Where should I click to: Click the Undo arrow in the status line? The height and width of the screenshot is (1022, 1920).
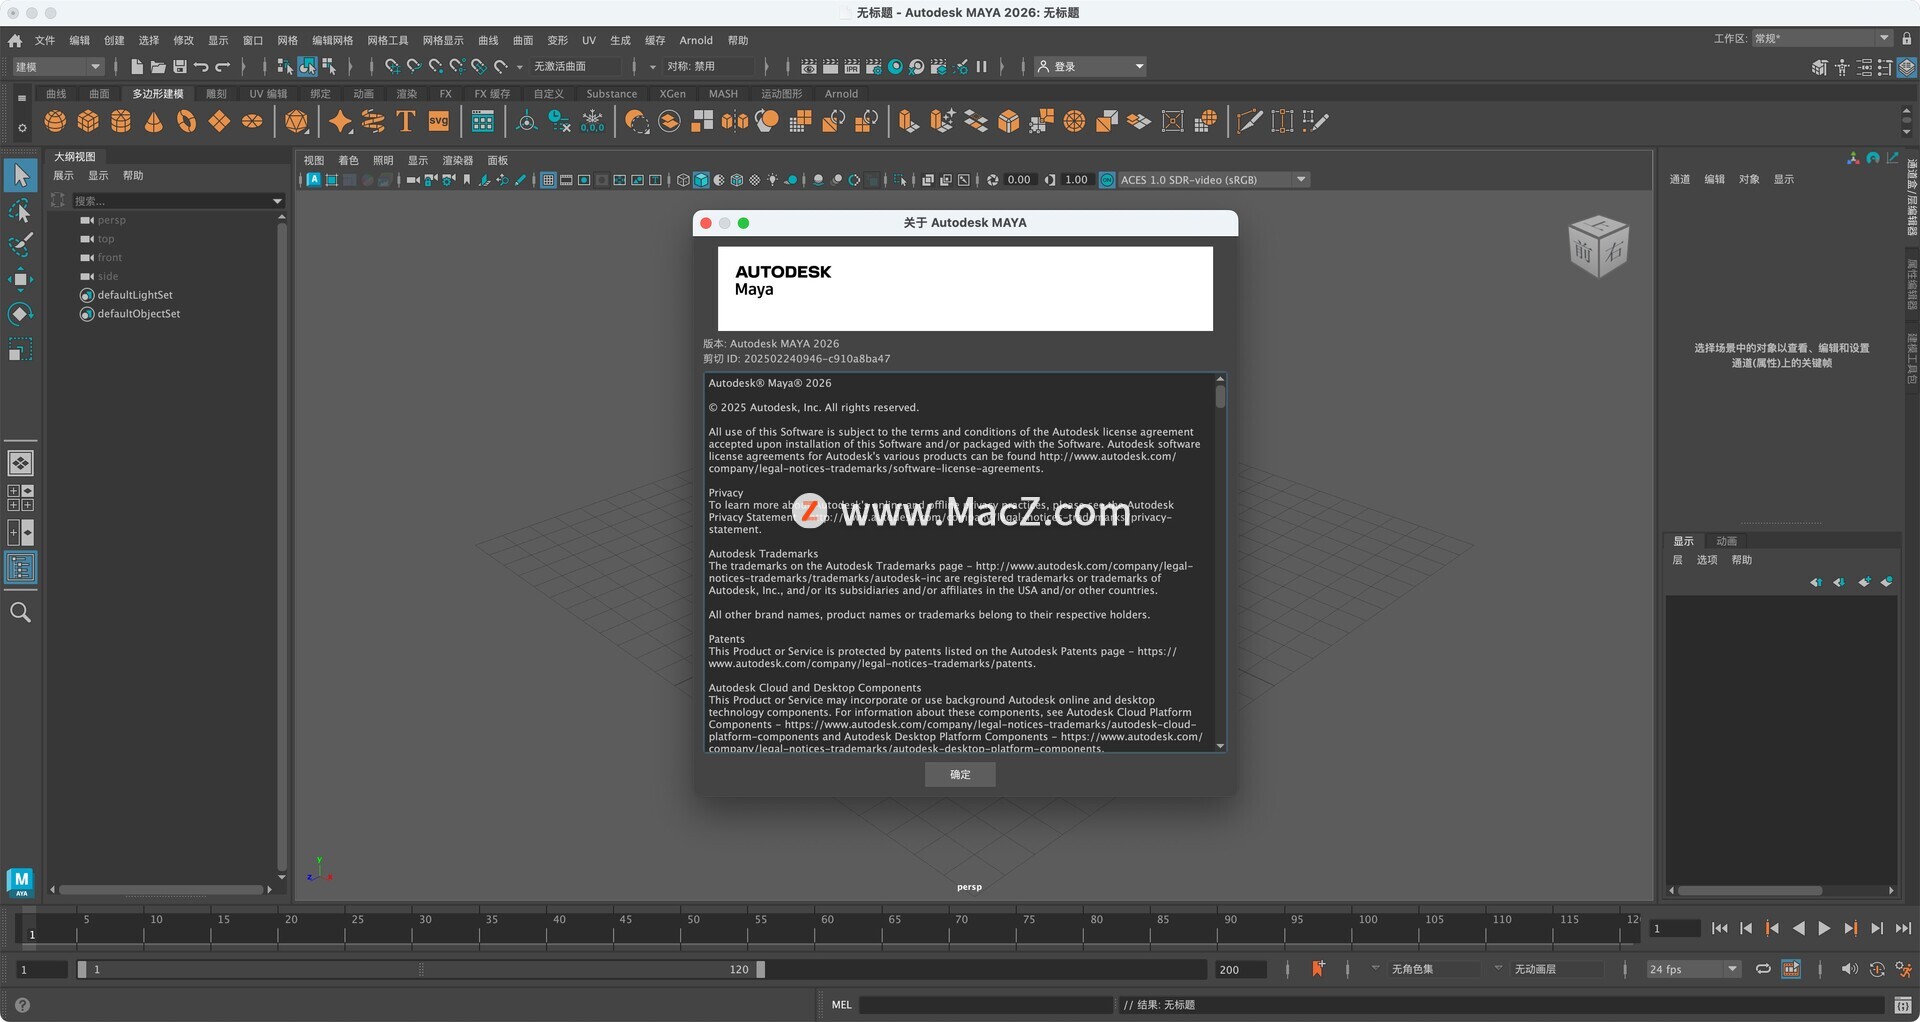point(201,67)
